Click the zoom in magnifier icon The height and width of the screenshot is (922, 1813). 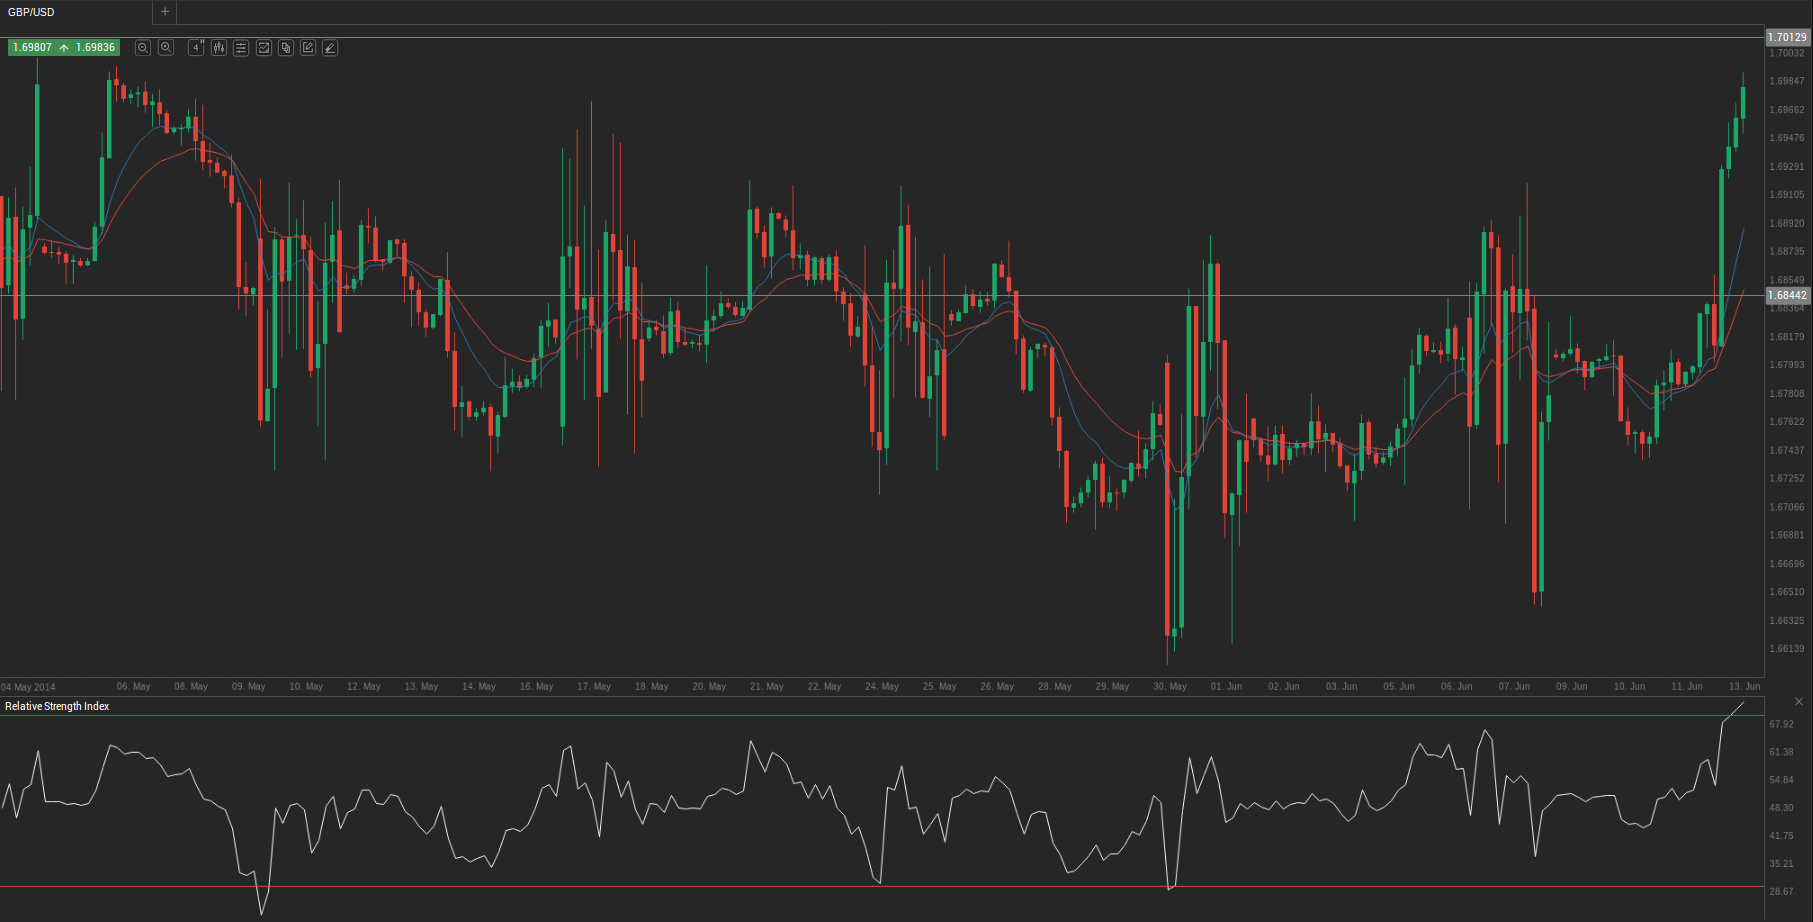tap(166, 48)
